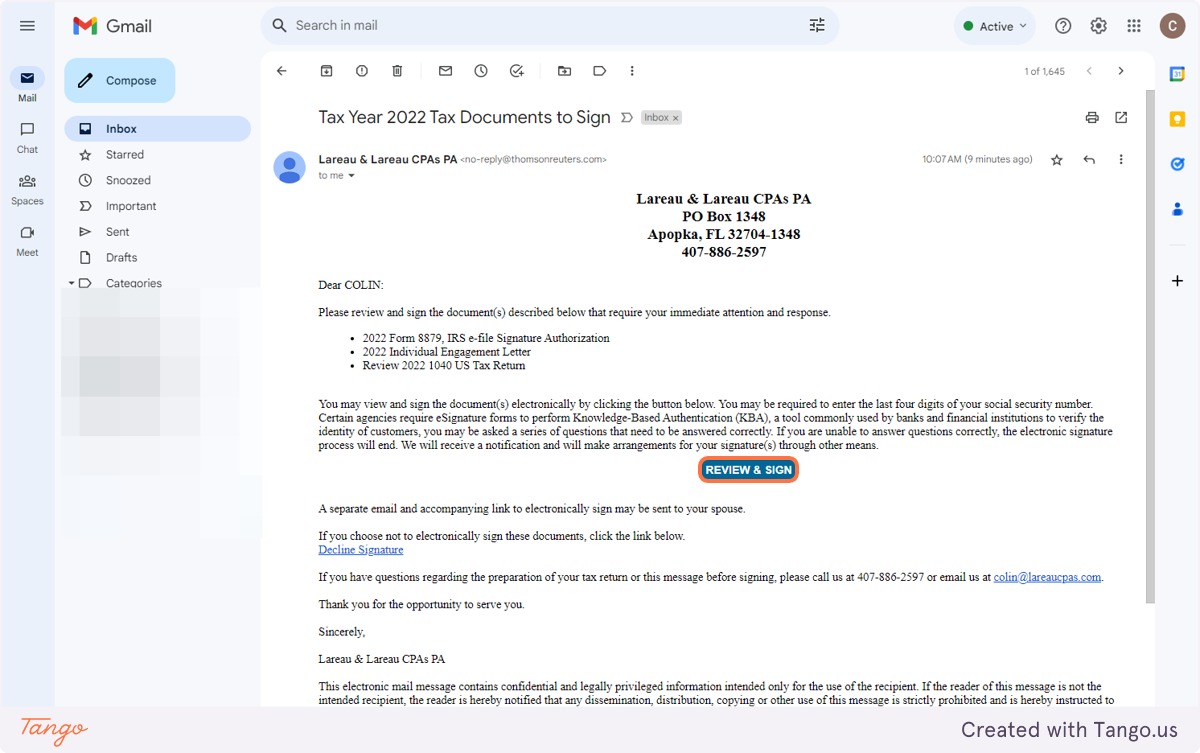Open Google Keep side panel
Viewport: 1200px width, 753px height.
pyautogui.click(x=1177, y=119)
